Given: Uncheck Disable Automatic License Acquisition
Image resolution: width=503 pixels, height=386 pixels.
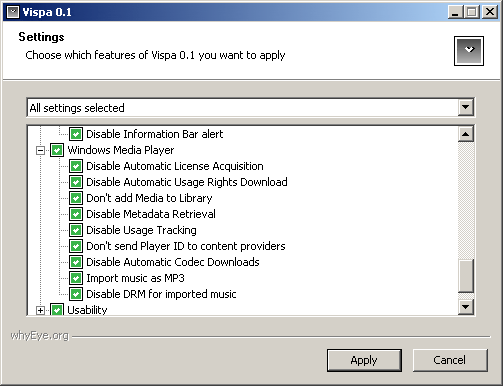Looking at the screenshot, I should click(x=76, y=166).
